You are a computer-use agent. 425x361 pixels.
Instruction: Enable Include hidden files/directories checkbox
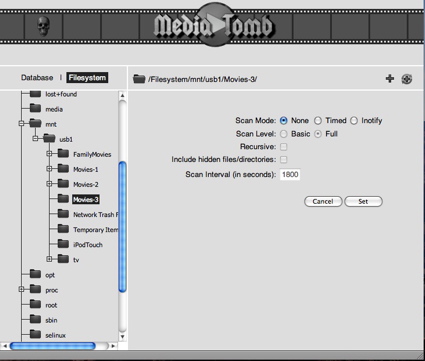[284, 160]
